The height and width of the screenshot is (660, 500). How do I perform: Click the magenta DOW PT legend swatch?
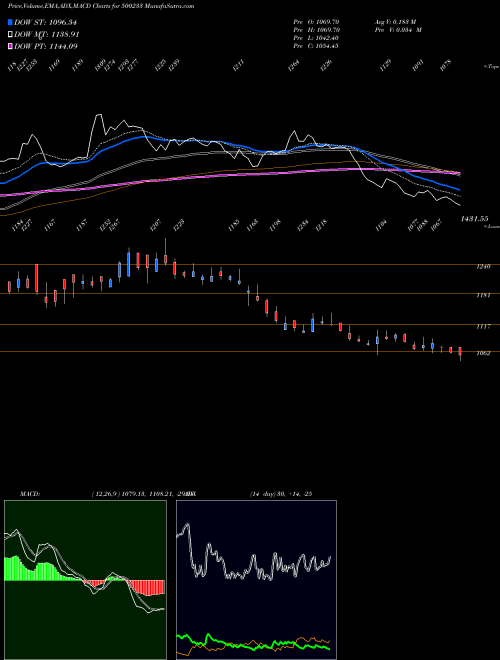pos(10,46)
